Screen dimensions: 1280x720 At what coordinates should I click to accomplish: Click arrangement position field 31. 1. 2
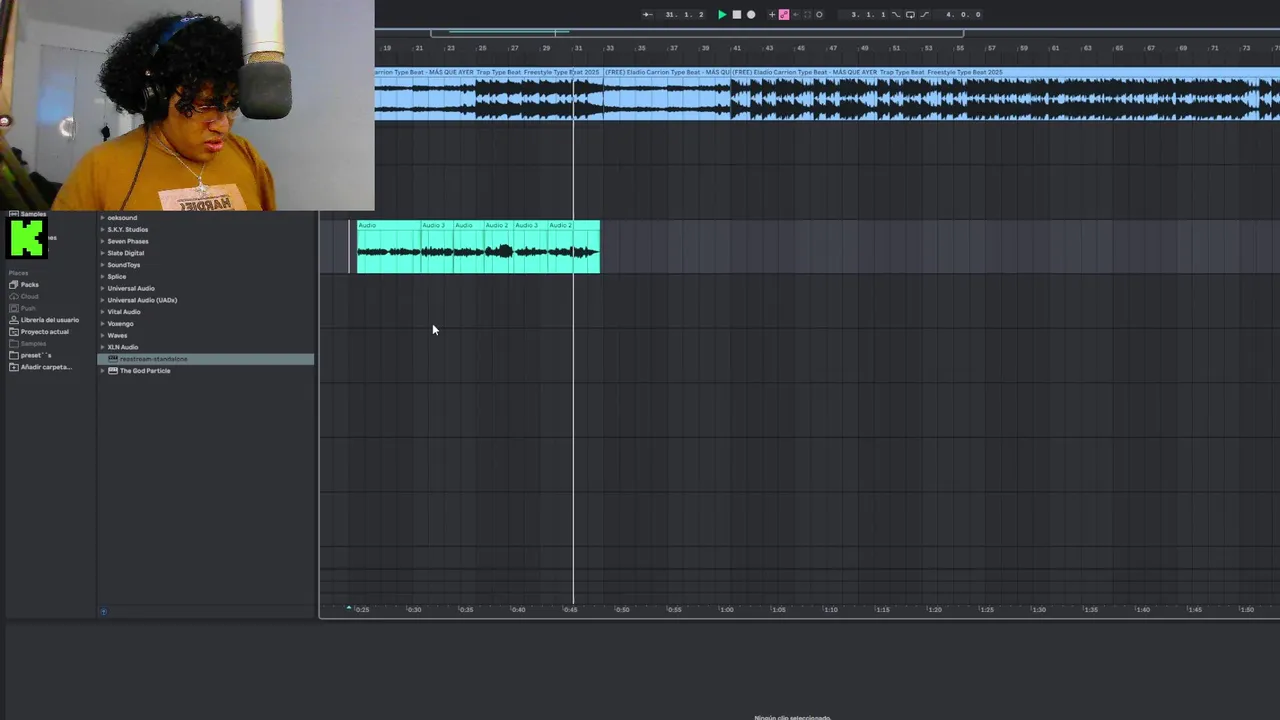(x=685, y=14)
